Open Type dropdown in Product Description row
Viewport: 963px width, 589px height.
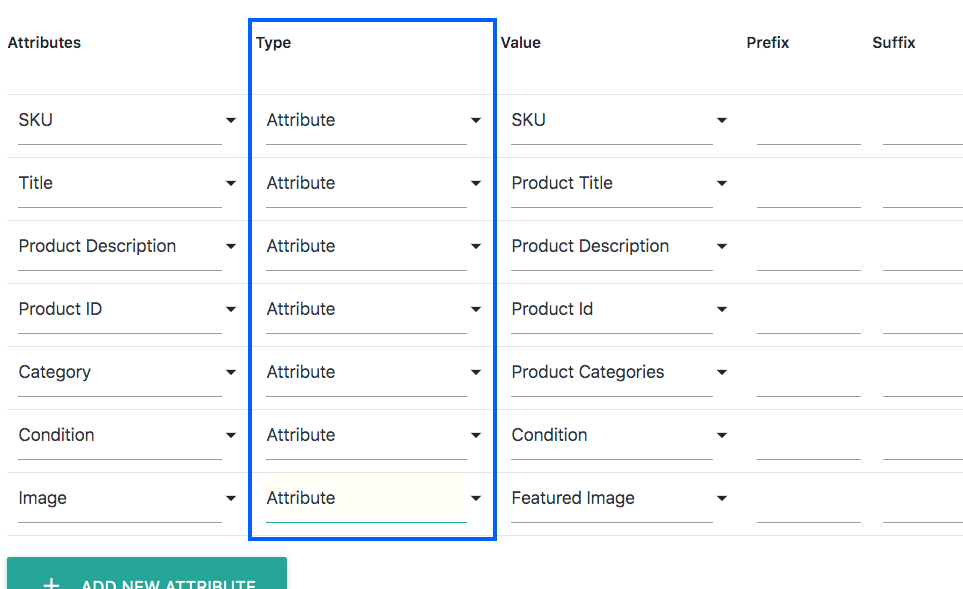tap(373, 246)
